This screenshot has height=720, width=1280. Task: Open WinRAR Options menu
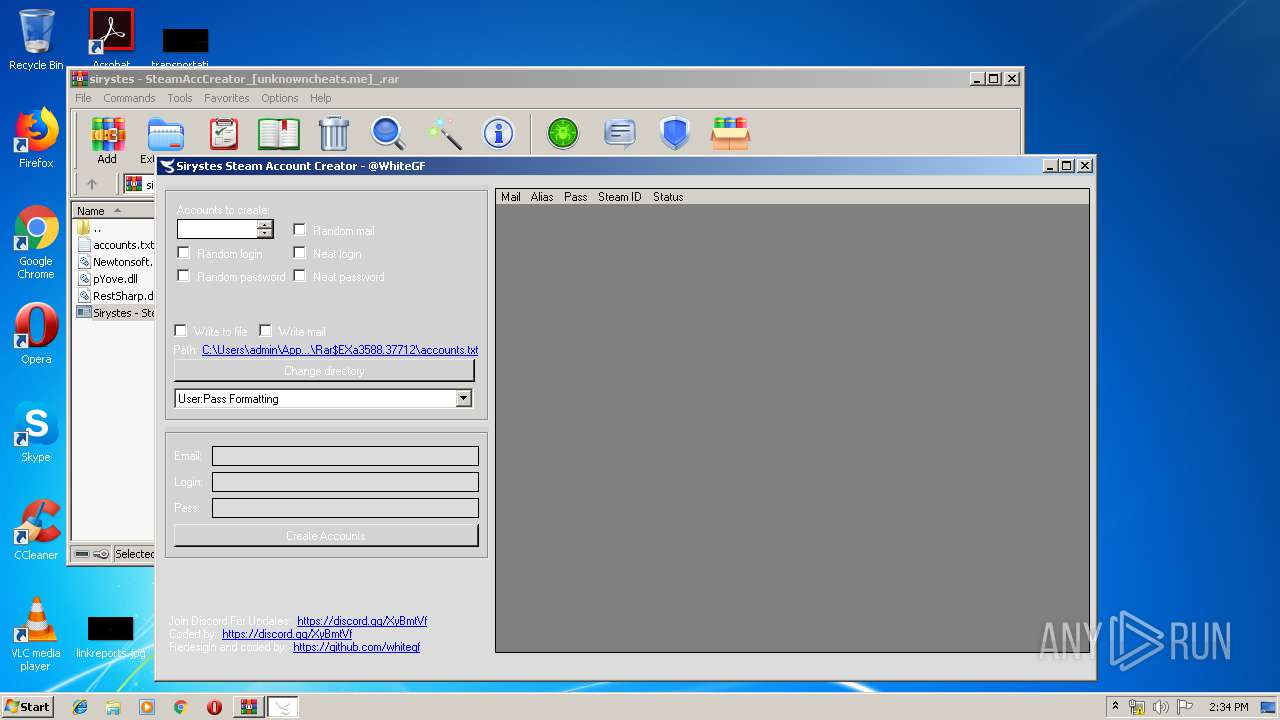coord(280,98)
